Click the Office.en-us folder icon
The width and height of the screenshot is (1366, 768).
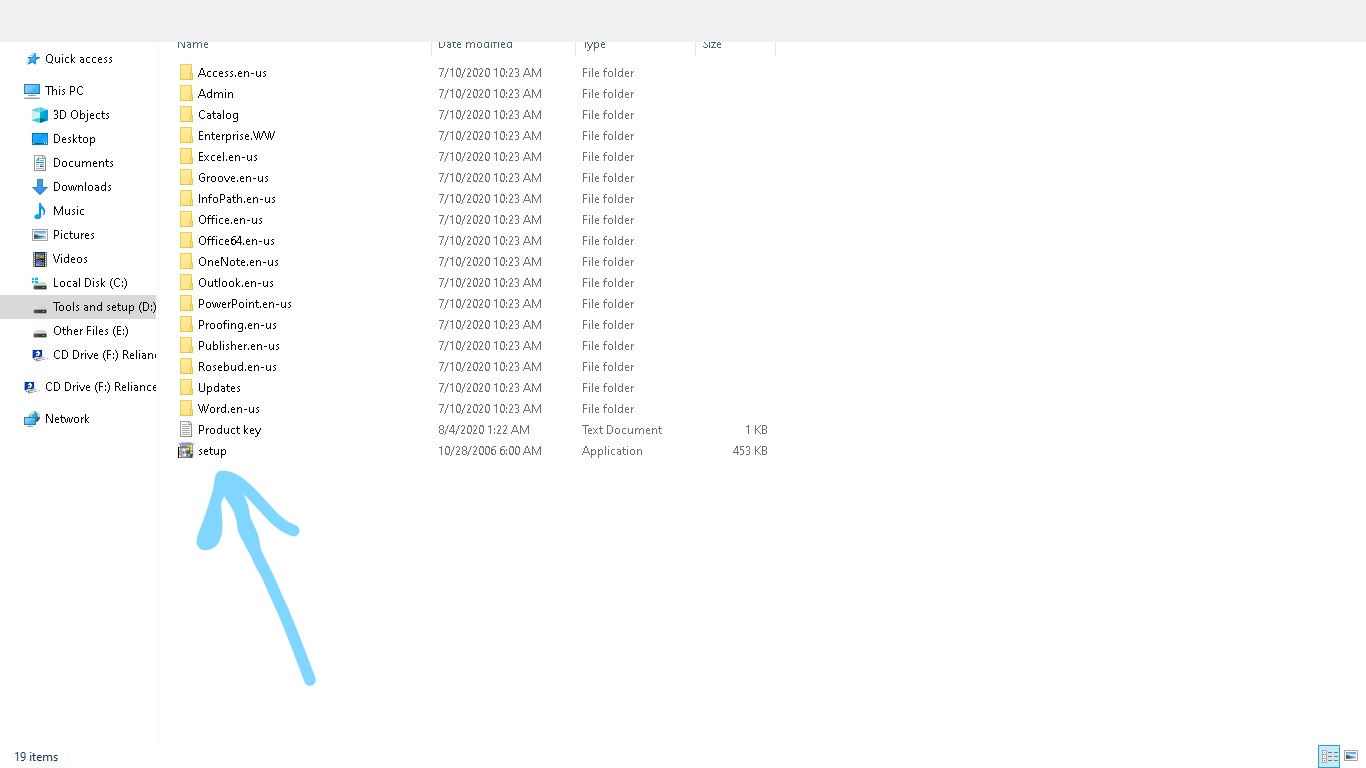(186, 220)
